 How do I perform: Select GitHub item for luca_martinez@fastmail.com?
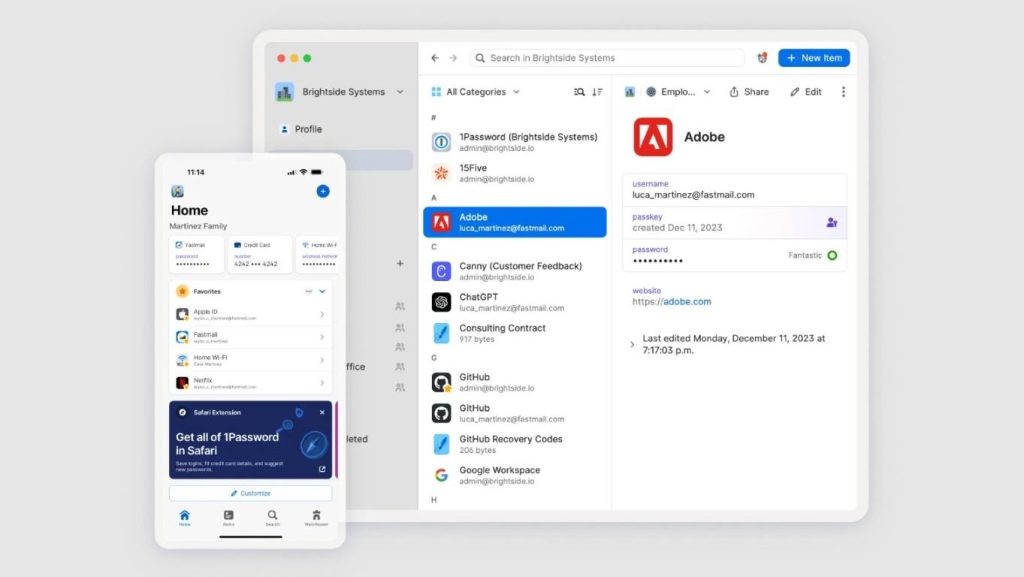(x=515, y=413)
